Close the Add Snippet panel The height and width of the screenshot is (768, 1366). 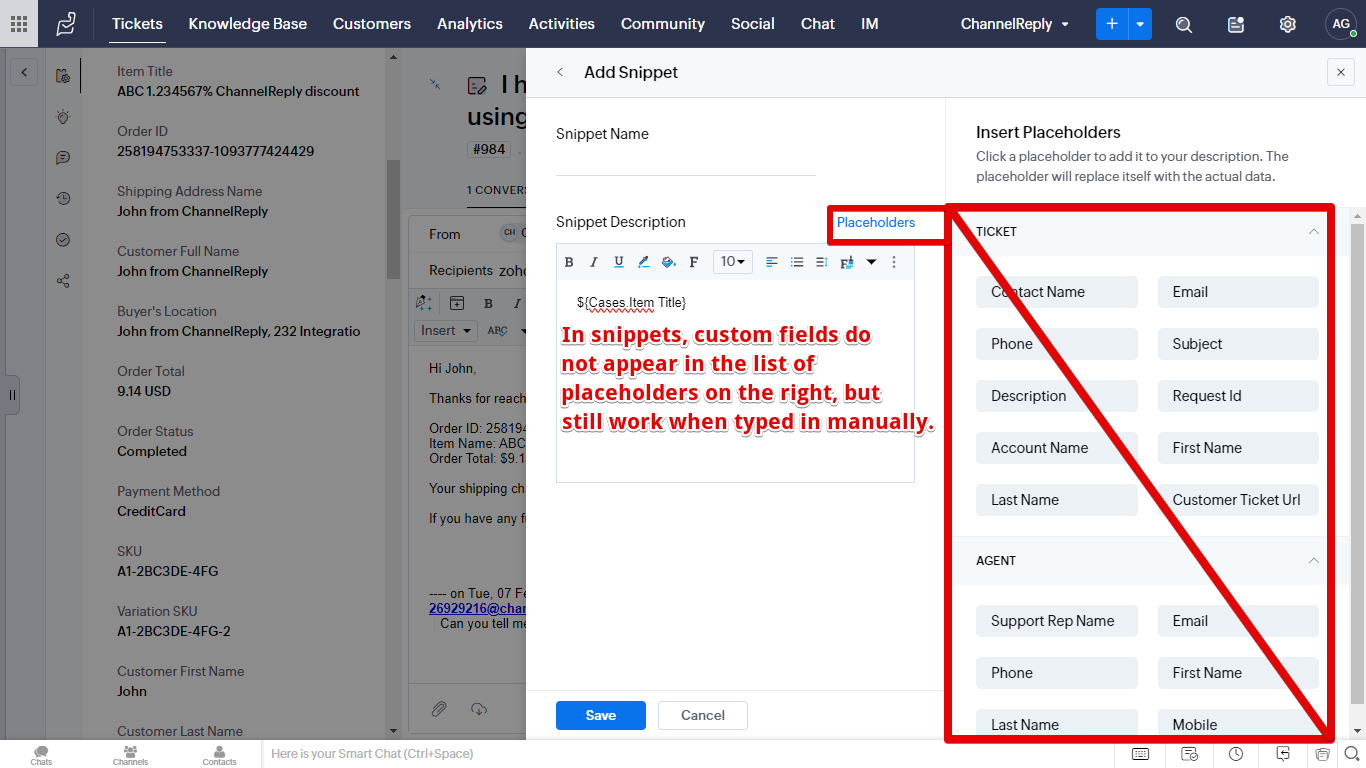[x=1341, y=72]
